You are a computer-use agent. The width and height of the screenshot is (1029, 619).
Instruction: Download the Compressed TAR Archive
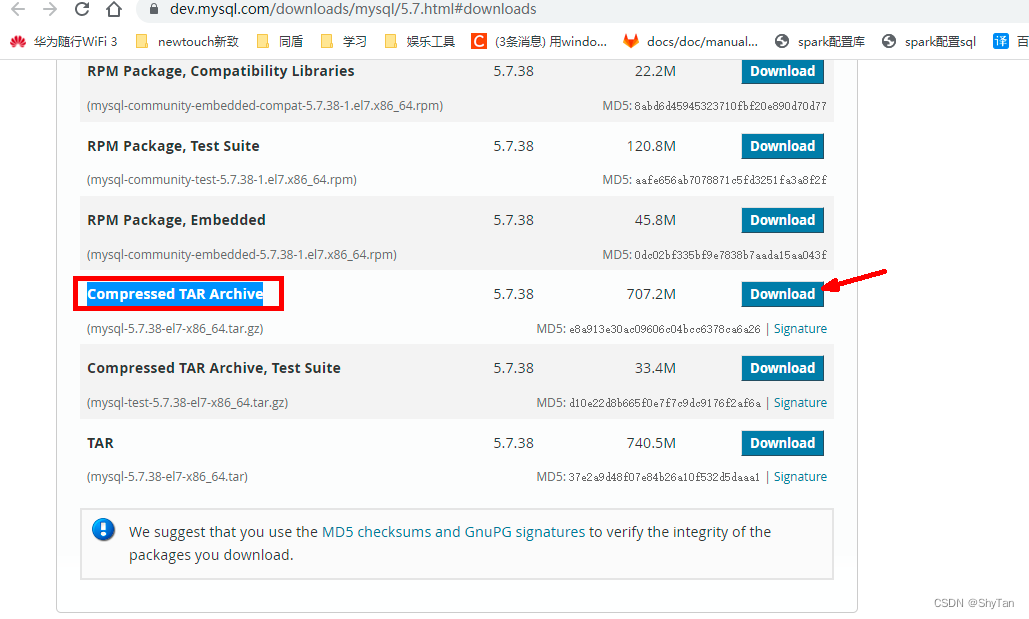[x=782, y=293]
